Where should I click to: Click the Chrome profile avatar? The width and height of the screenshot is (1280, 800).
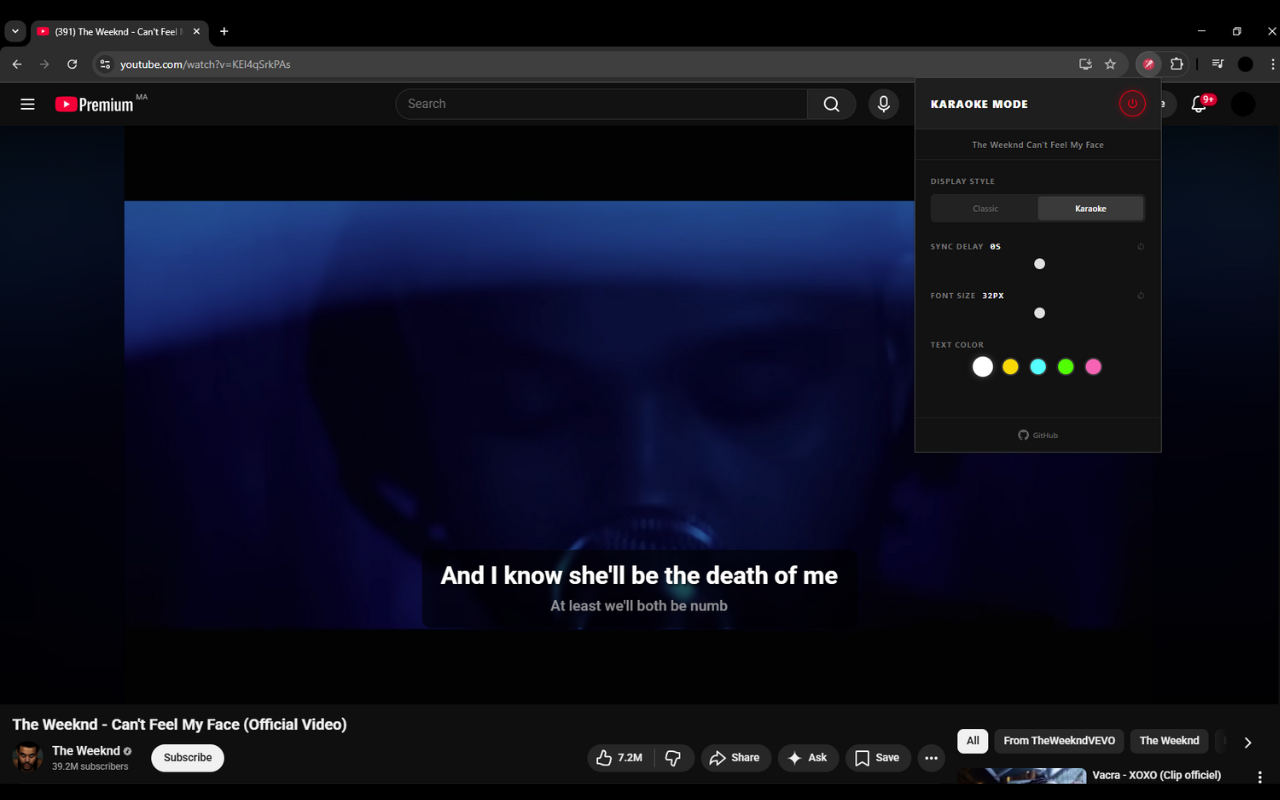[1245, 64]
